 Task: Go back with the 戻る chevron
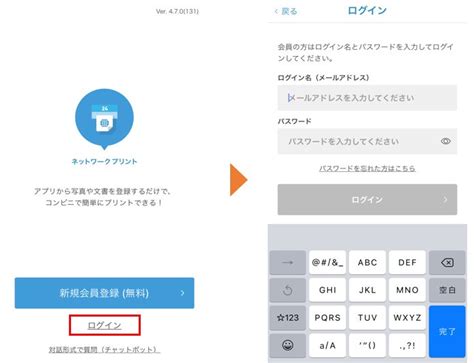click(x=286, y=11)
